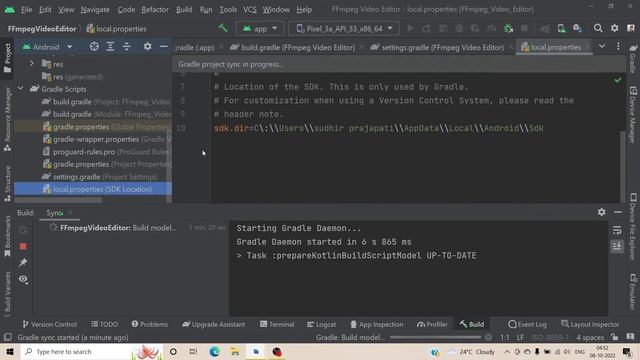Expand the res folder node
640x360 pixels.
coord(32,64)
